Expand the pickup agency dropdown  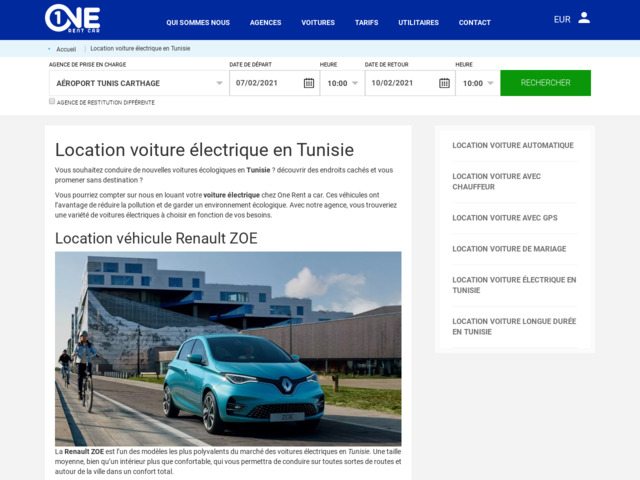tap(139, 83)
